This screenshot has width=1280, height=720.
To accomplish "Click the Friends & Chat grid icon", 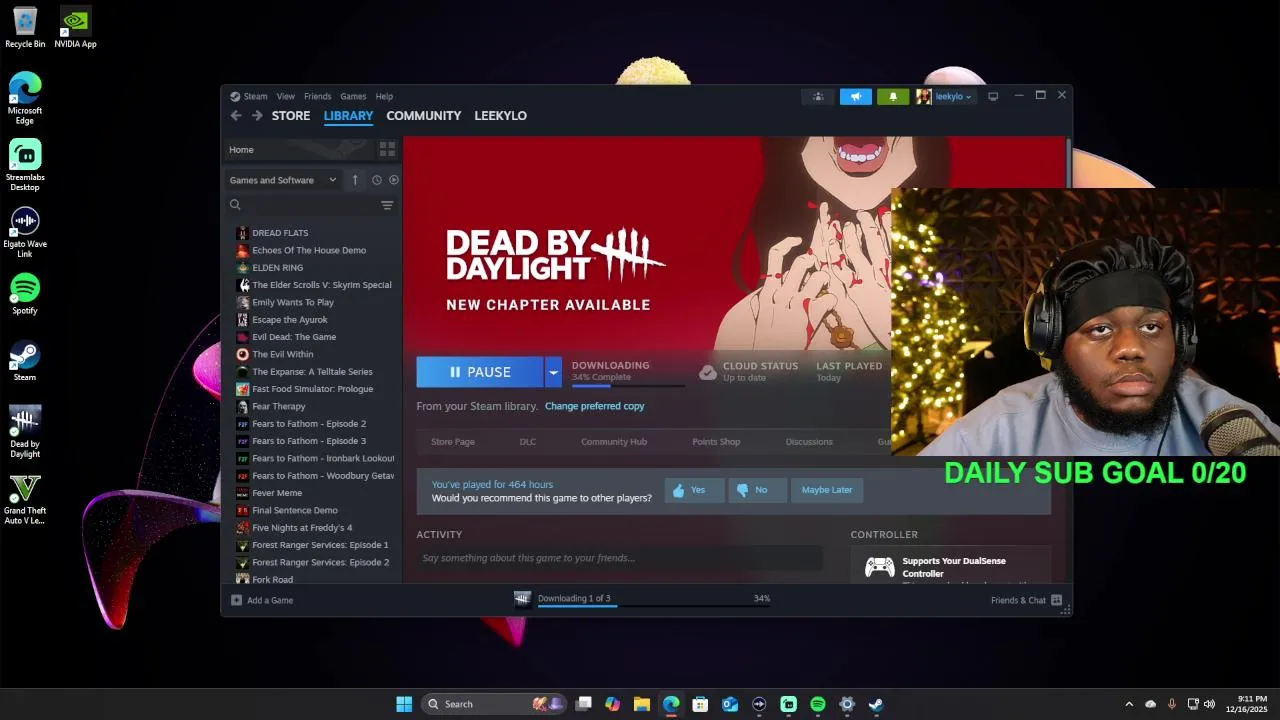I will tap(1056, 600).
